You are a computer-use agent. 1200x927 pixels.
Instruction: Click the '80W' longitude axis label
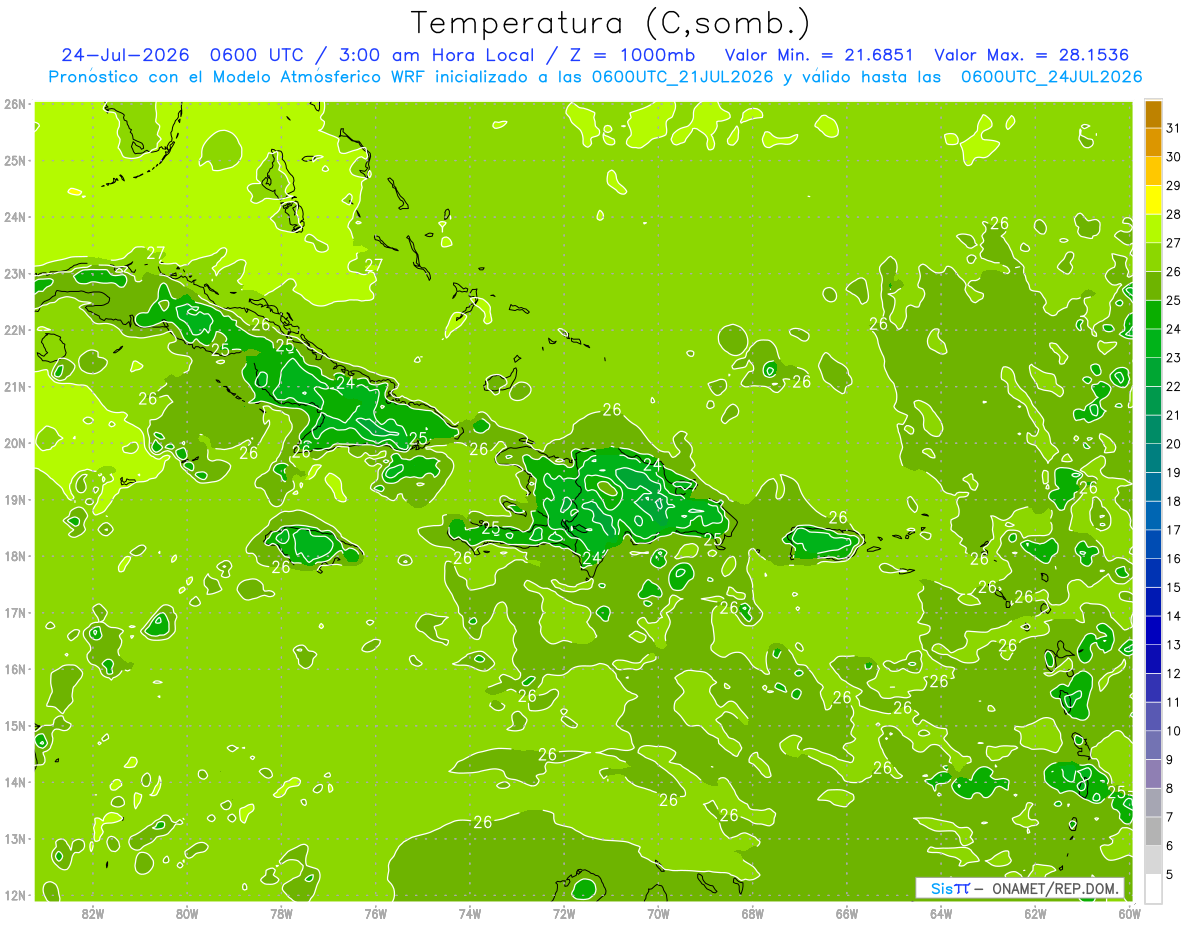[x=187, y=913]
